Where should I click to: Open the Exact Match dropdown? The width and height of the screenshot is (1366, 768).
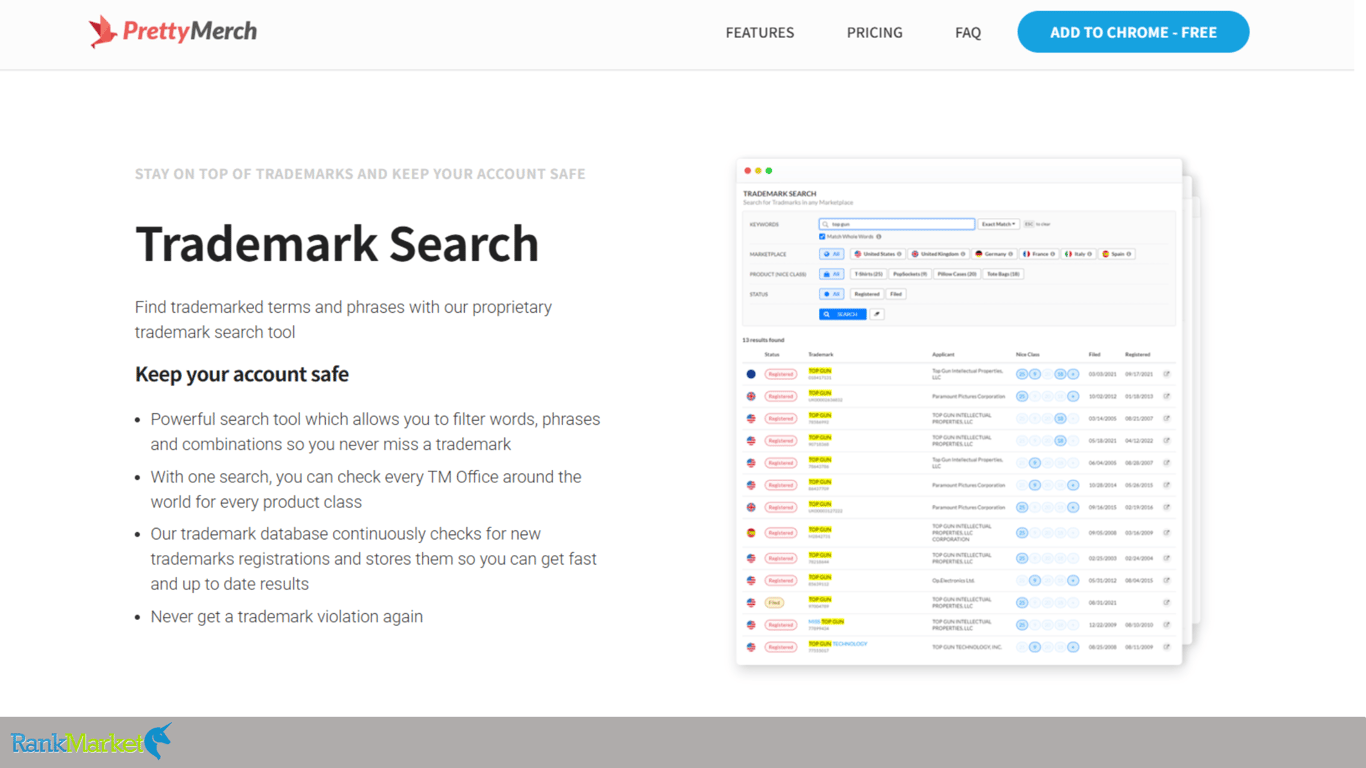998,224
